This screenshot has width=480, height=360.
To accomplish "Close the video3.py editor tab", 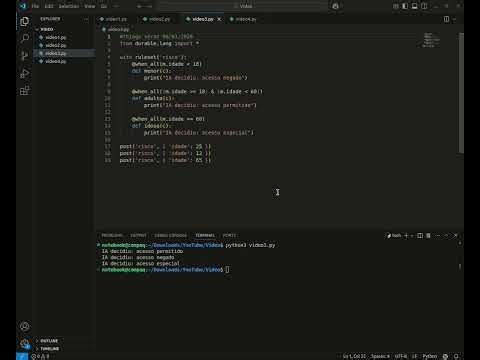I will (x=219, y=19).
